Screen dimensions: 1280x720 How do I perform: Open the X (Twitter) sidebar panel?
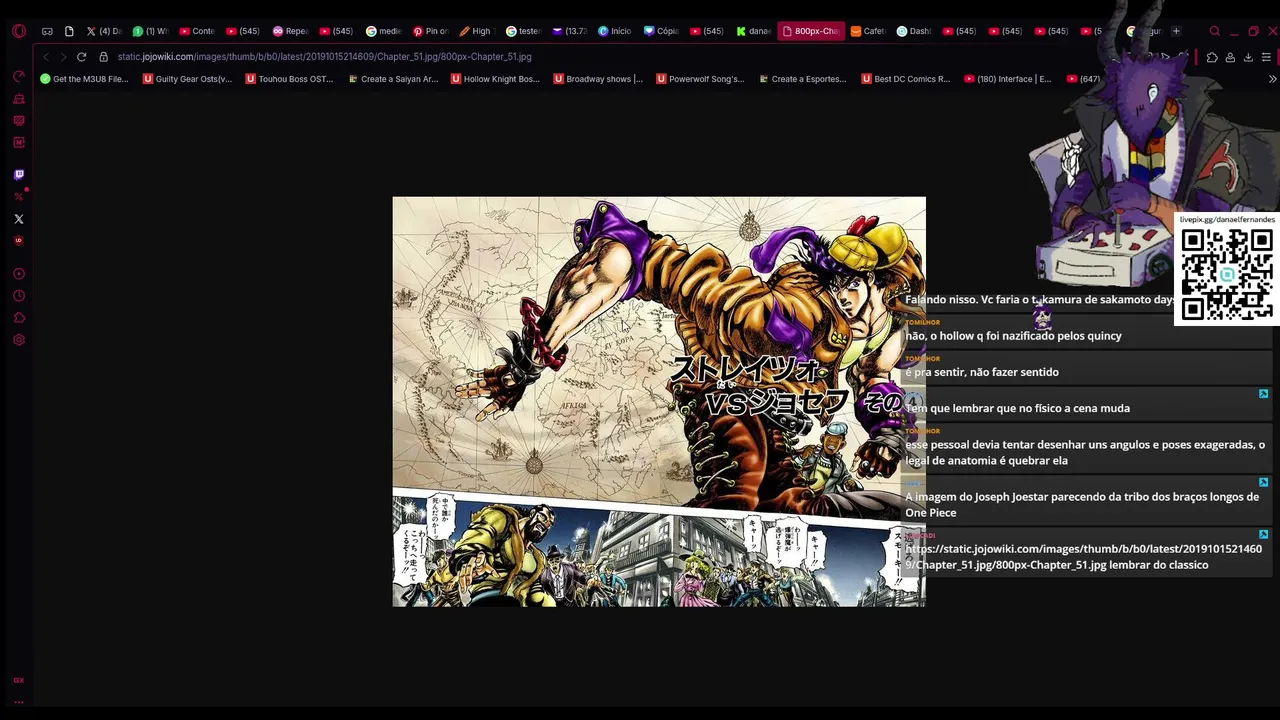(19, 219)
